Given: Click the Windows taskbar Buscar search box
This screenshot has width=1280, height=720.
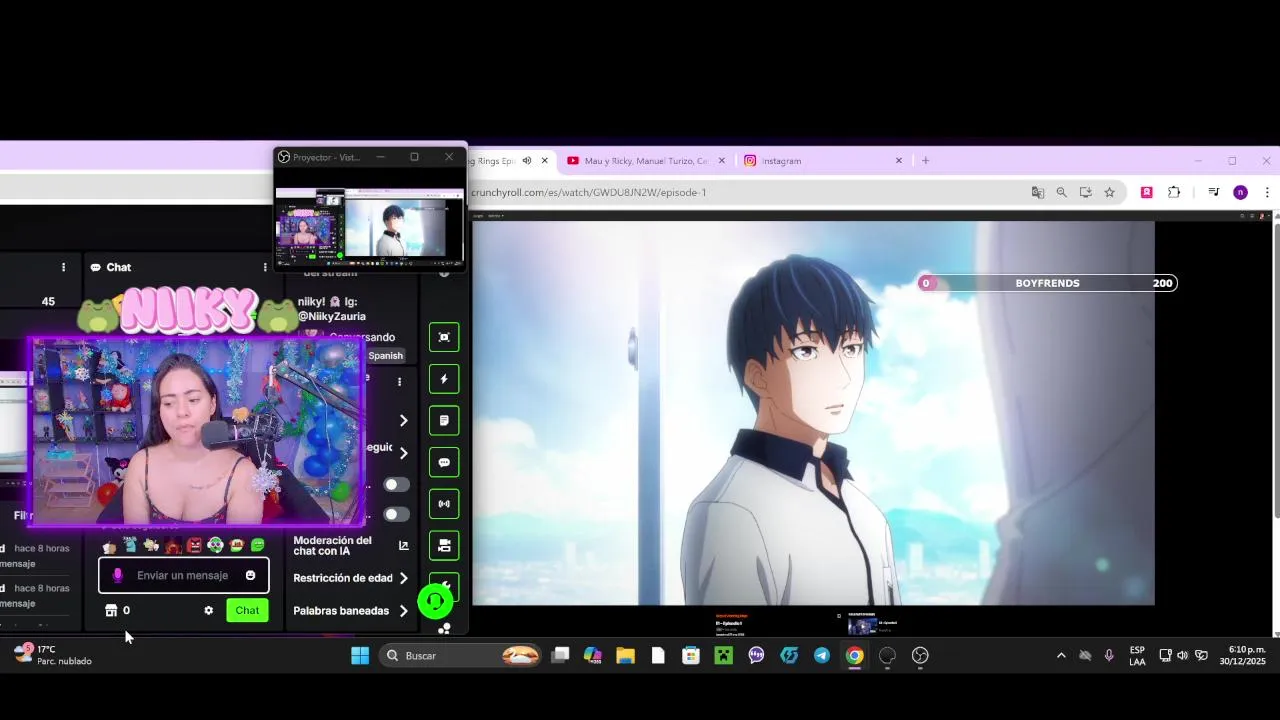Looking at the screenshot, I should [460, 656].
